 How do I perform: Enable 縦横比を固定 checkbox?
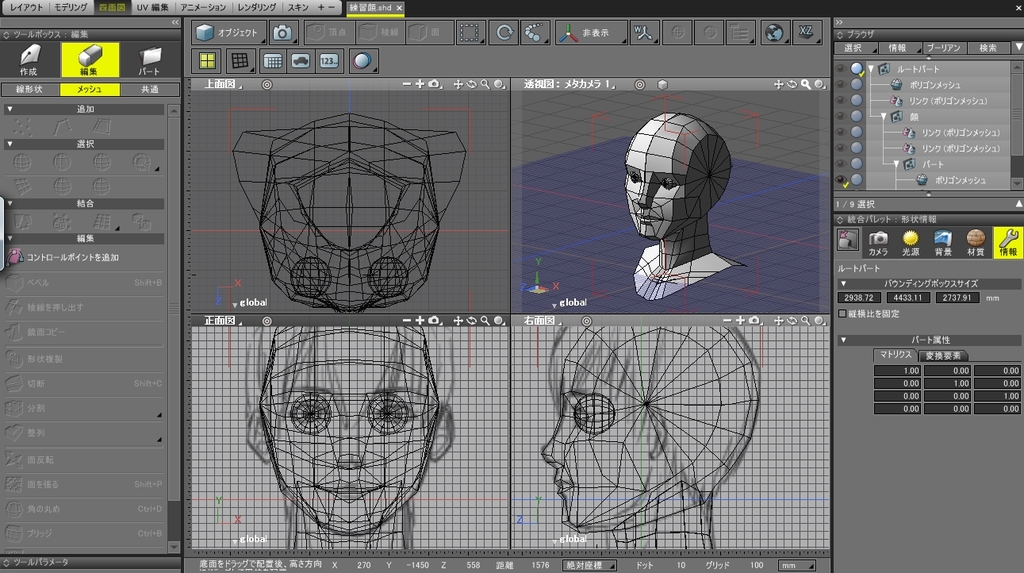click(842, 314)
